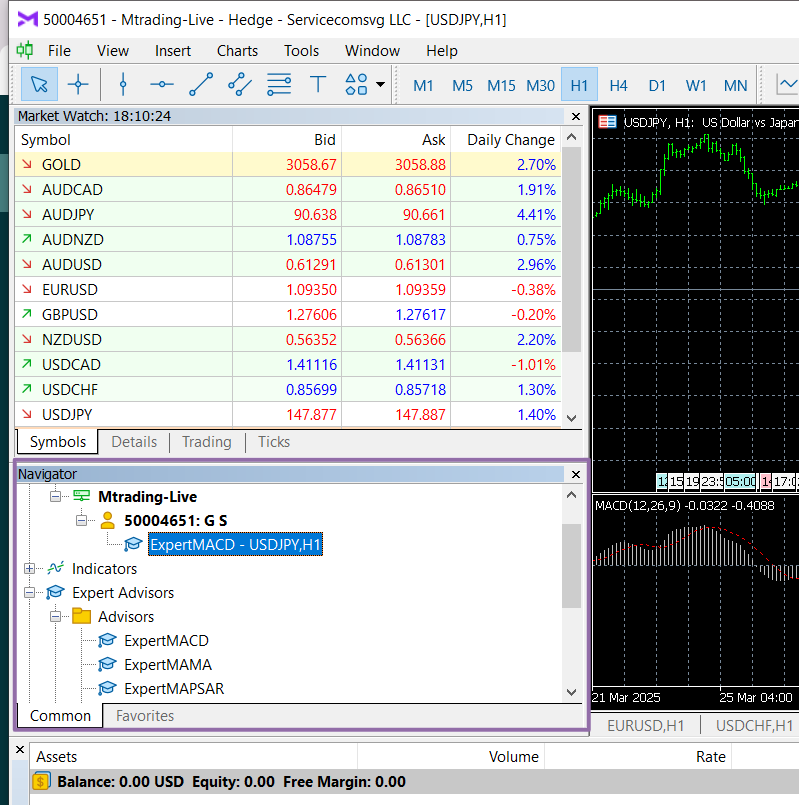Select ExpertMAMA advisor in Navigator
This screenshot has height=805, width=799.
pyautogui.click(x=167, y=665)
